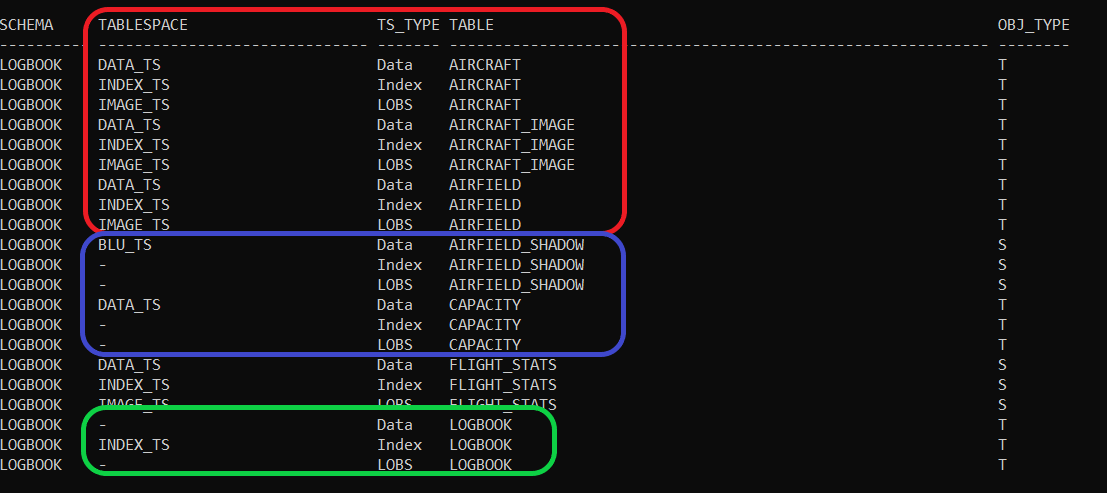
Task: Click the Index type beside table AIRFIELD
Action: [399, 205]
